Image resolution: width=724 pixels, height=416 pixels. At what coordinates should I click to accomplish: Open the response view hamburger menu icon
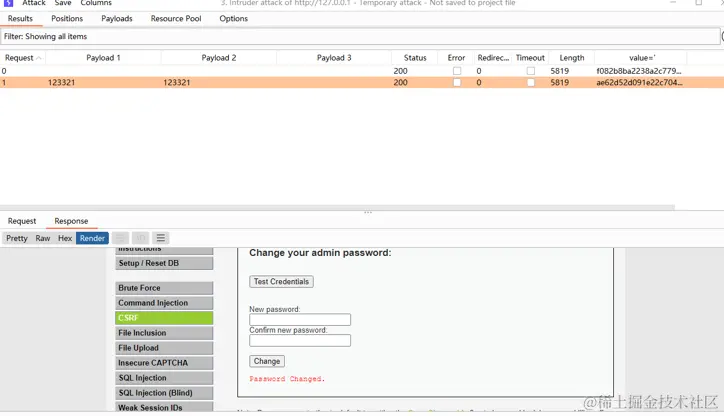click(161, 238)
